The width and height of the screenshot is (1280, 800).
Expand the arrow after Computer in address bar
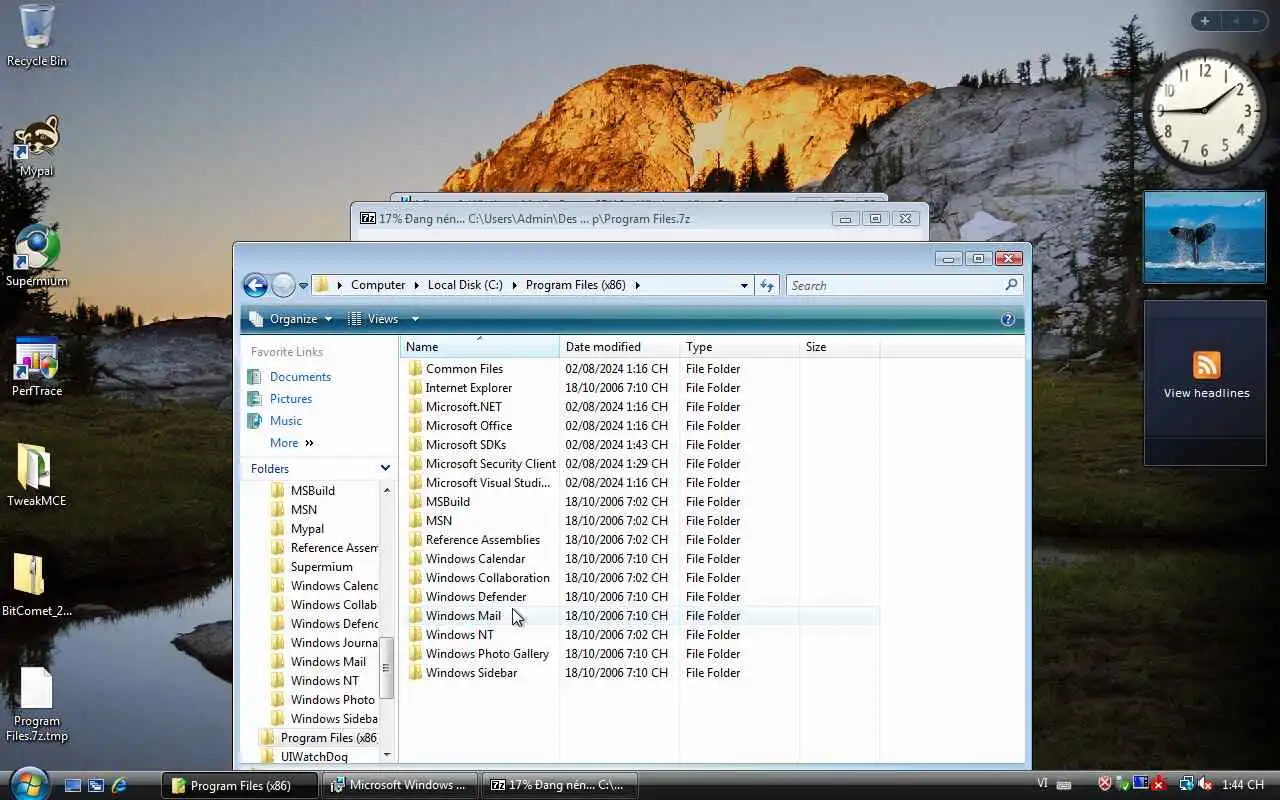pyautogui.click(x=418, y=285)
